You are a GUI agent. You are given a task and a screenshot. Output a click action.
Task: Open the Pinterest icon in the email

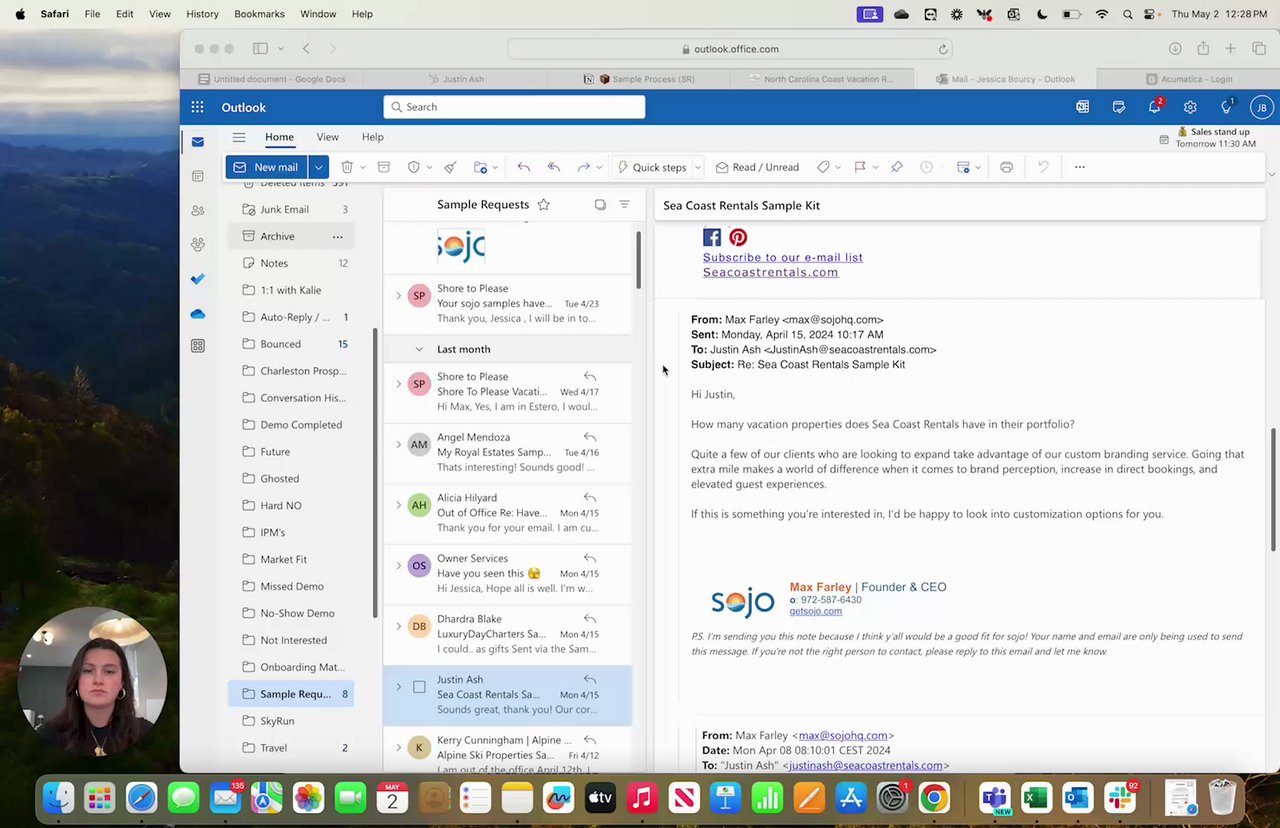(738, 237)
